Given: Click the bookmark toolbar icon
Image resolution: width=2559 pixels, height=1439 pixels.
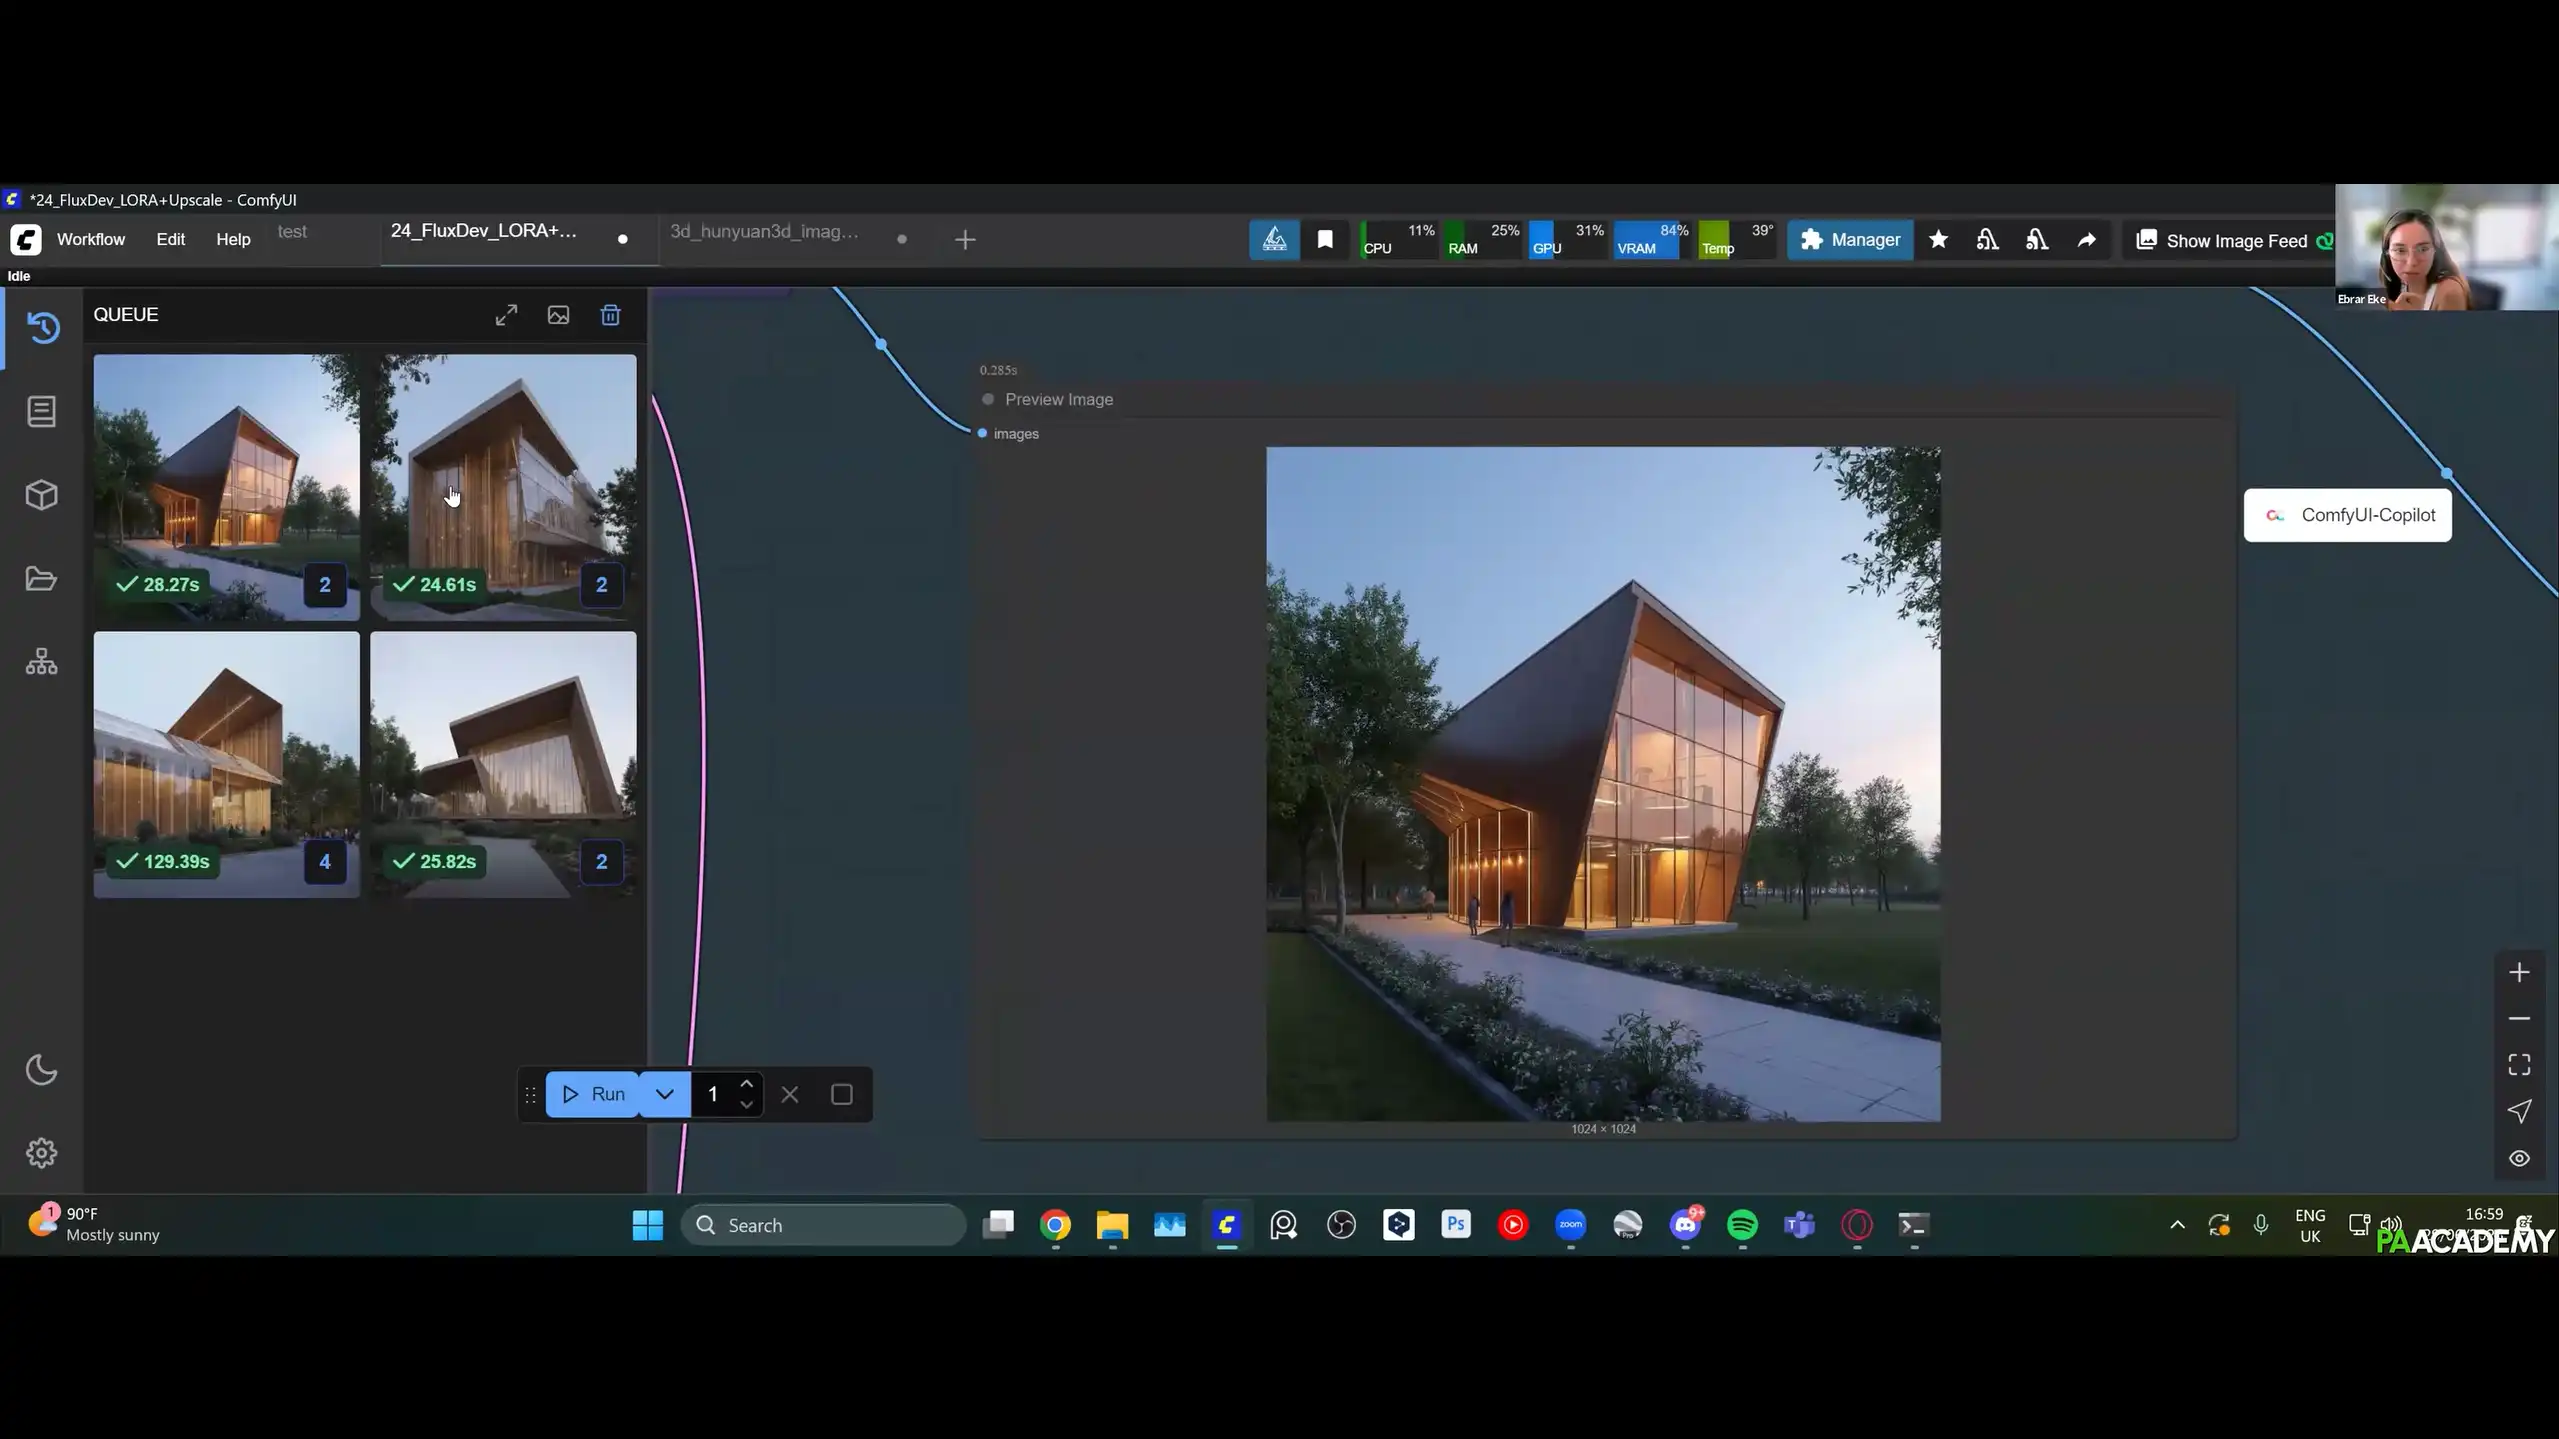Looking at the screenshot, I should [1325, 240].
